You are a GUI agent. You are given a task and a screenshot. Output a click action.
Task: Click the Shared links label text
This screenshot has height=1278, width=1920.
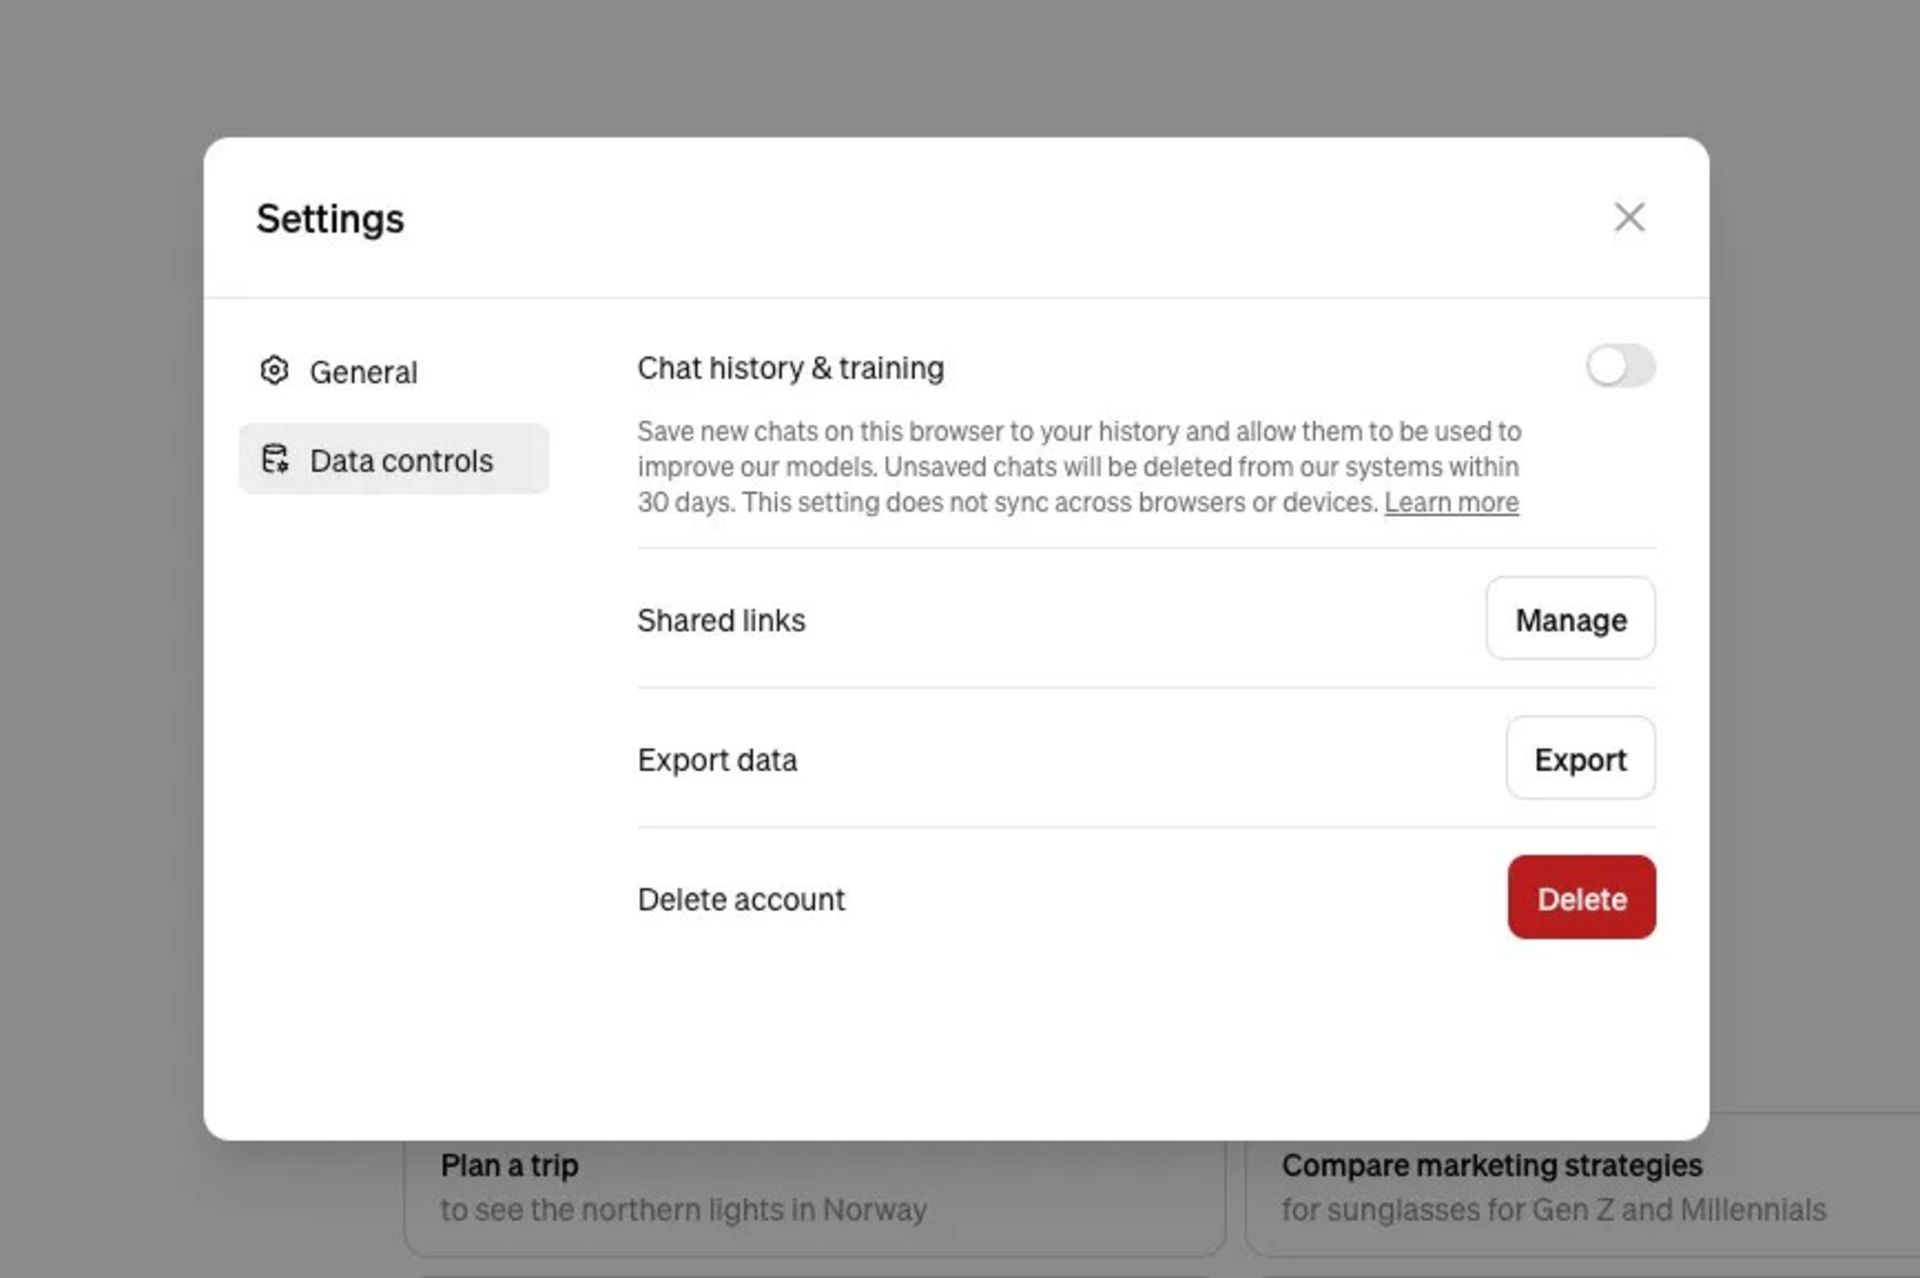click(721, 621)
